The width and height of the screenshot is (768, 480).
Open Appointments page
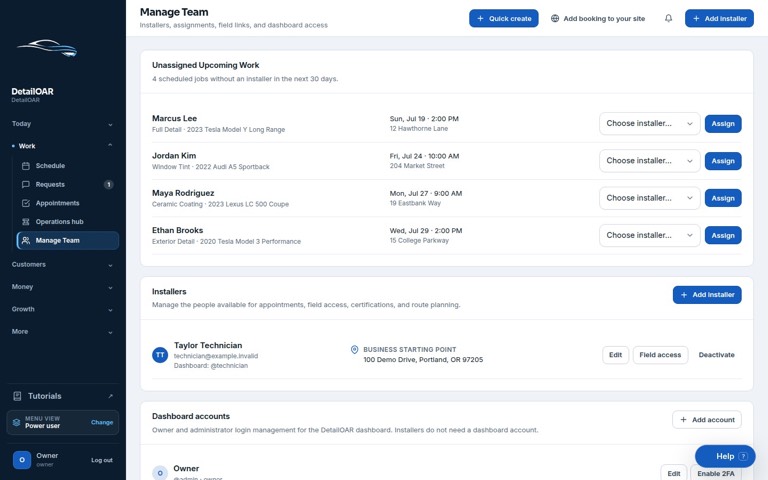point(68,203)
